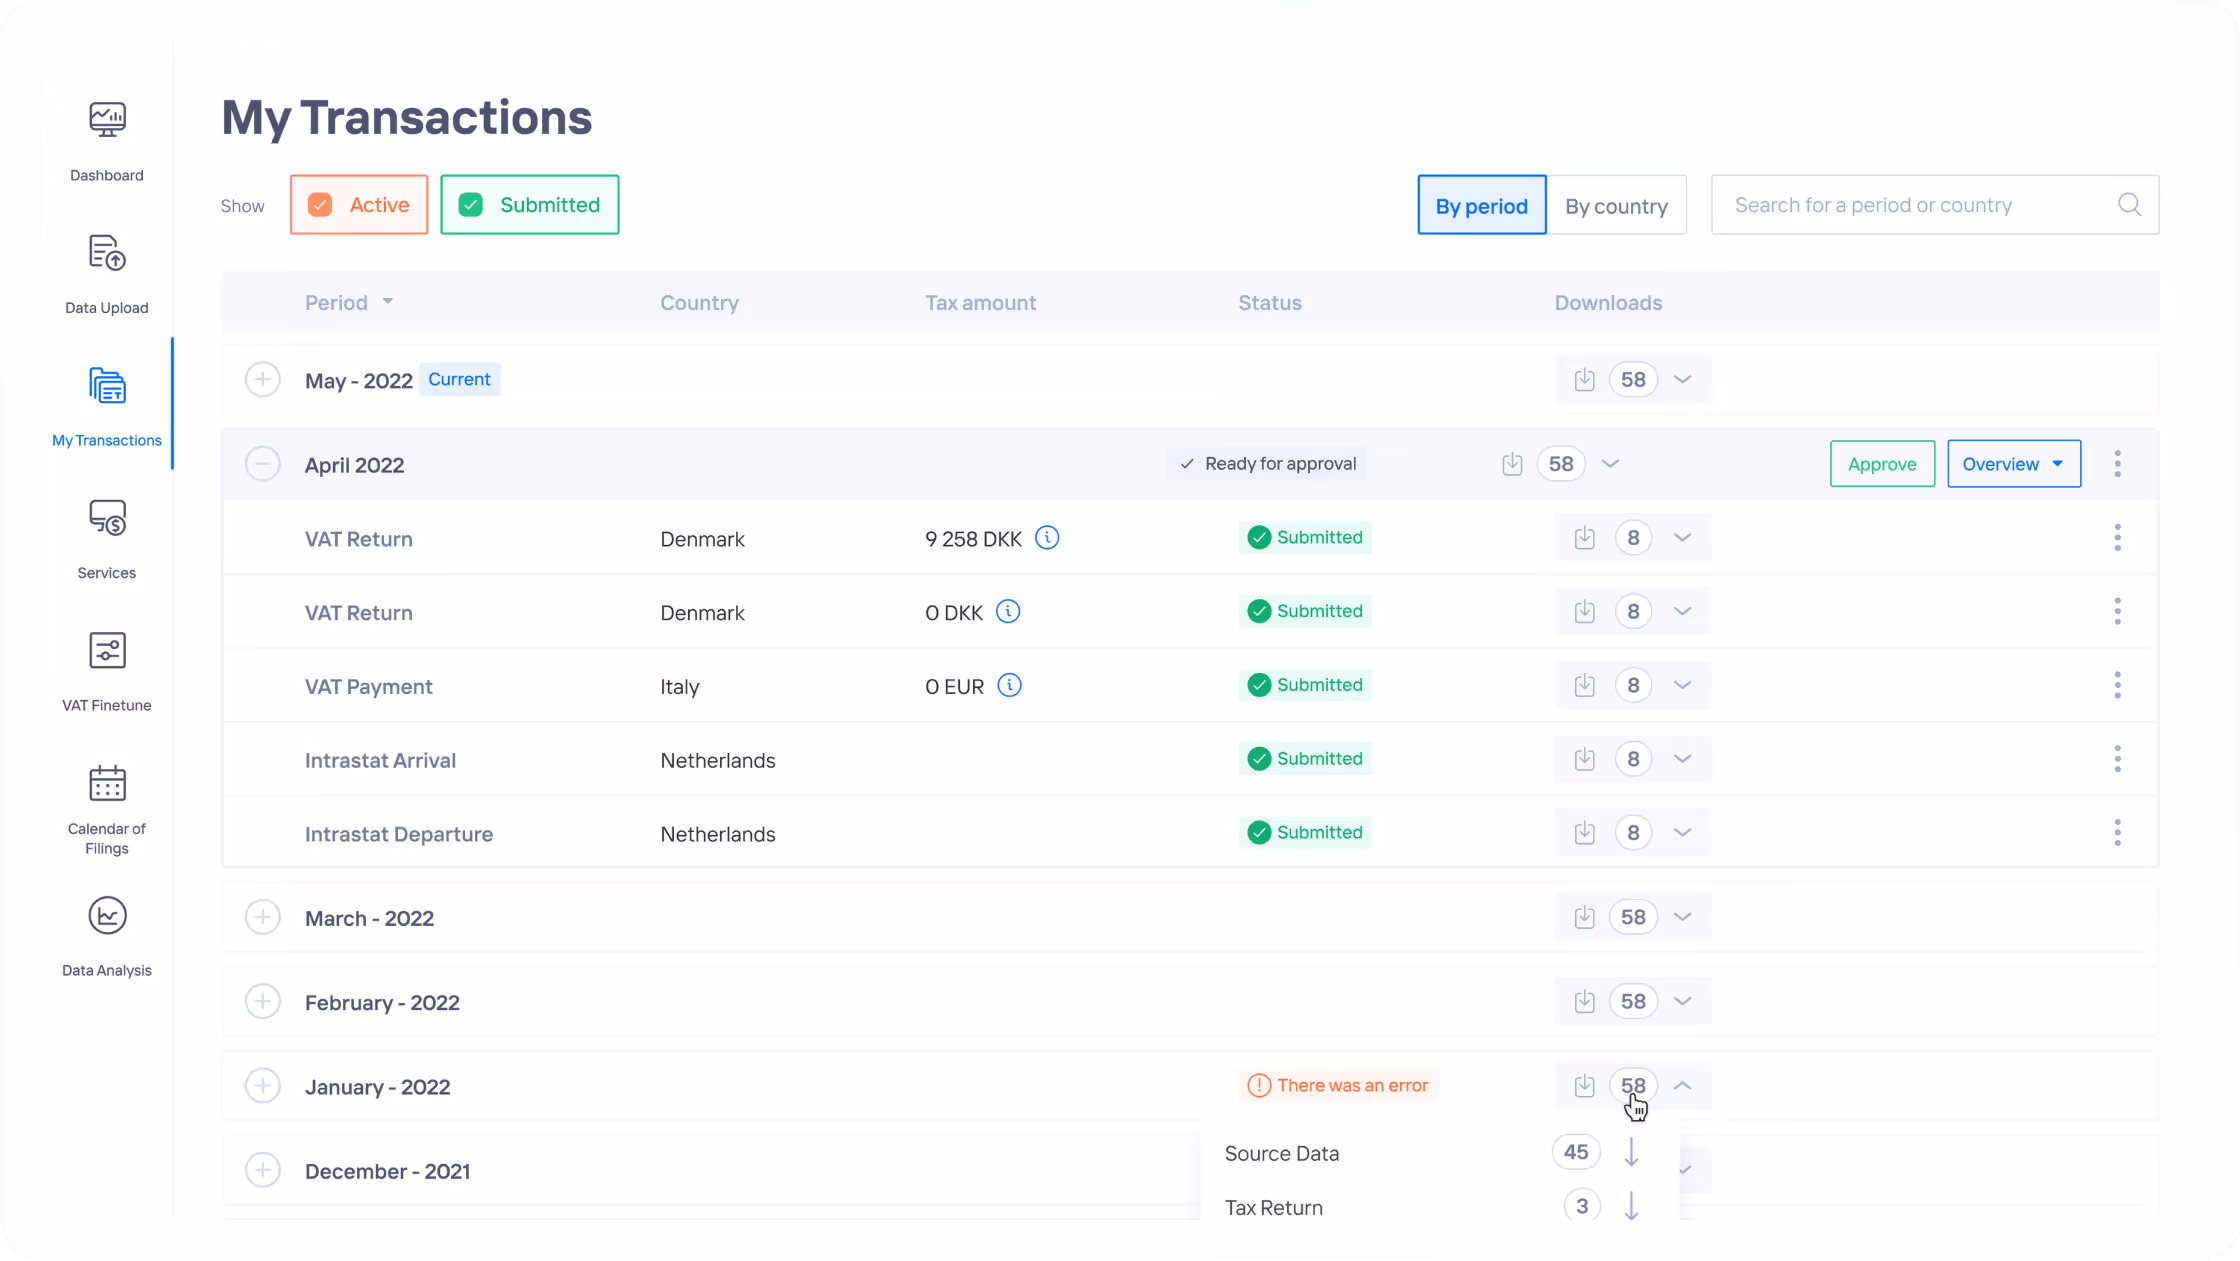Open the Calendar of Filings
The height and width of the screenshot is (1261, 2240).
[x=107, y=785]
